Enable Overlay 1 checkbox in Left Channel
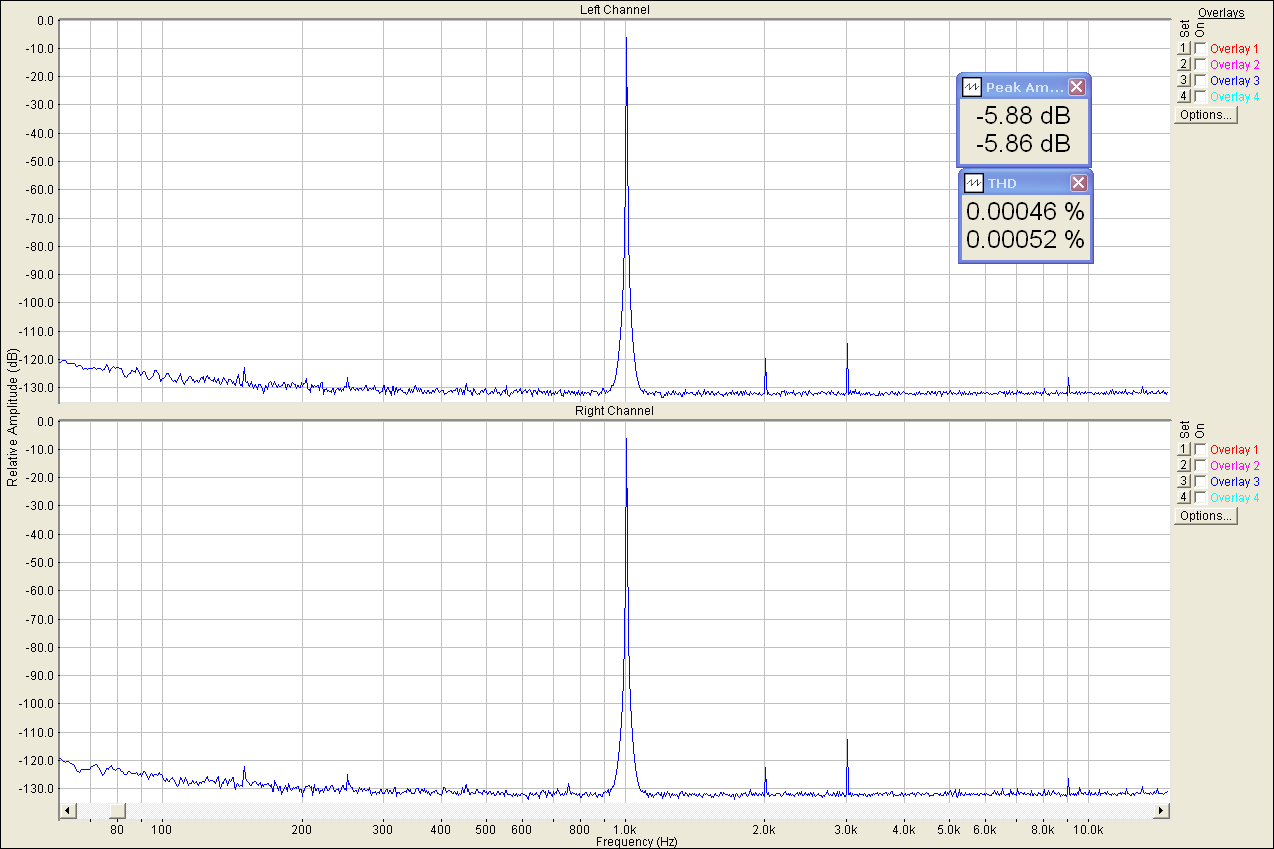The image size is (1274, 849). tap(1200, 48)
